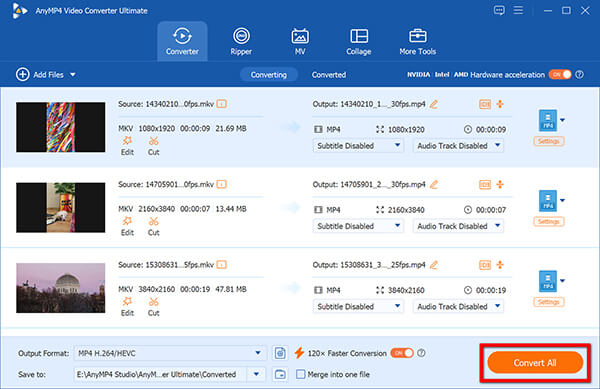
Task: Open metadata ID3 icon for 14340210 output
Action: click(485, 104)
